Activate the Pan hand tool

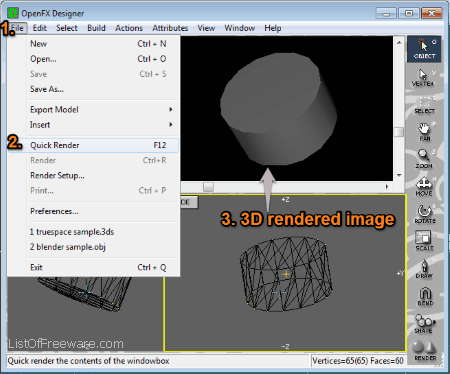[x=424, y=132]
